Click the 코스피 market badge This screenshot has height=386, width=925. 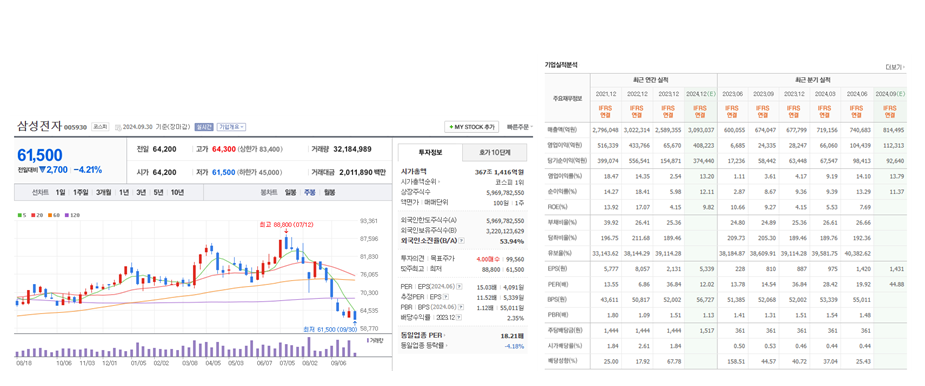pyautogui.click(x=101, y=127)
